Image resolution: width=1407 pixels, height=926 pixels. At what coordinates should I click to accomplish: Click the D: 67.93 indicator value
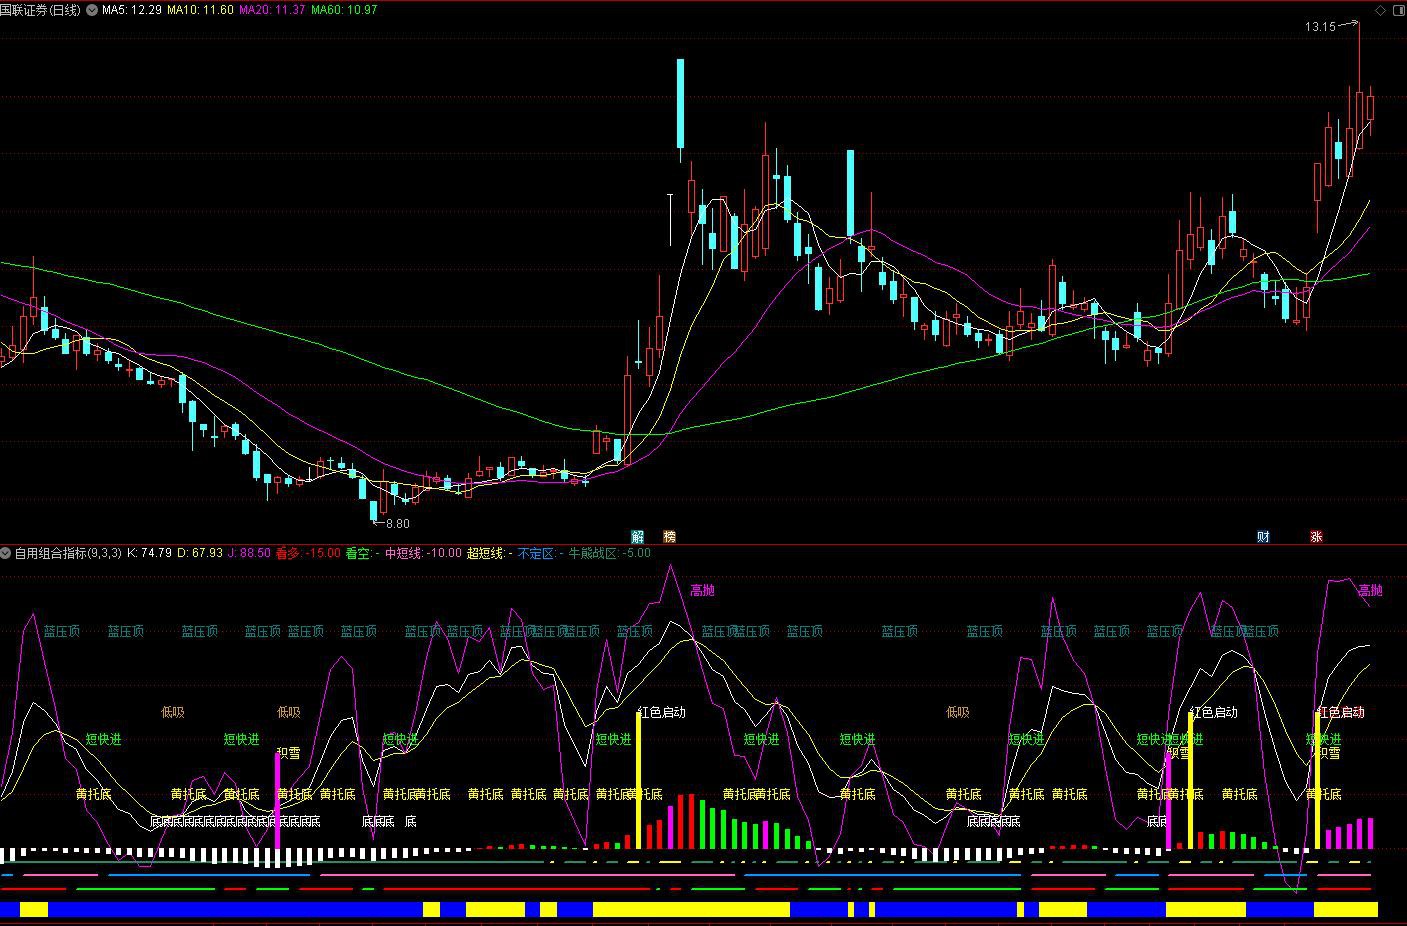[200, 553]
